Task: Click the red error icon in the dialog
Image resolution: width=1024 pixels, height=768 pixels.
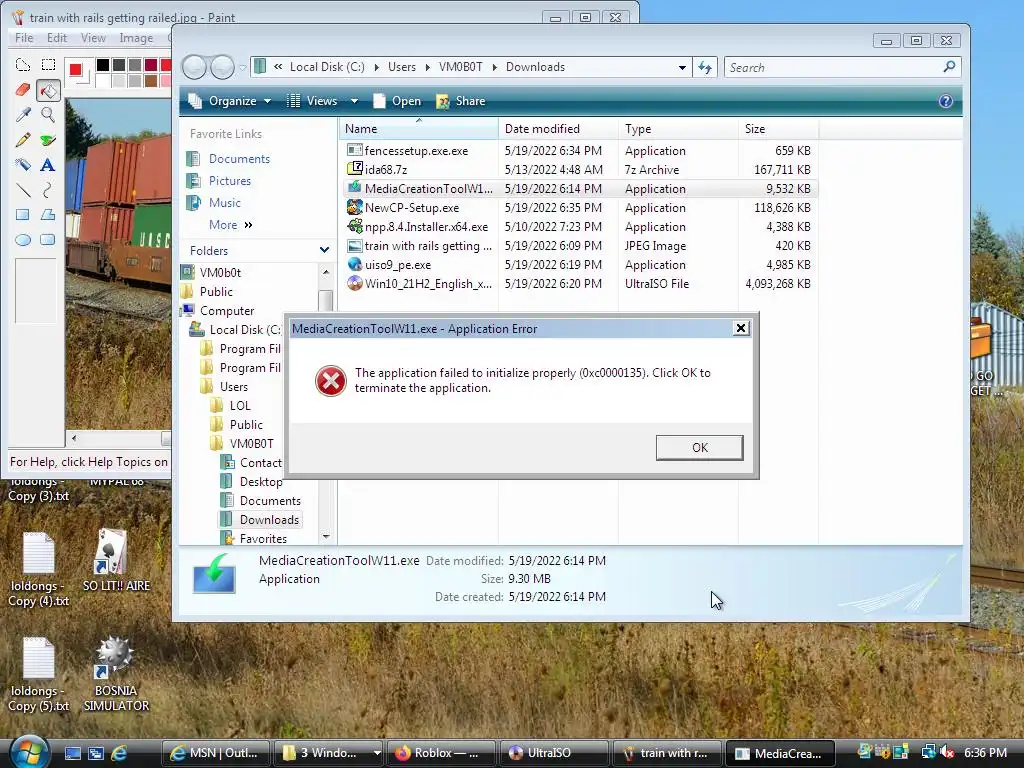Action: click(331, 381)
